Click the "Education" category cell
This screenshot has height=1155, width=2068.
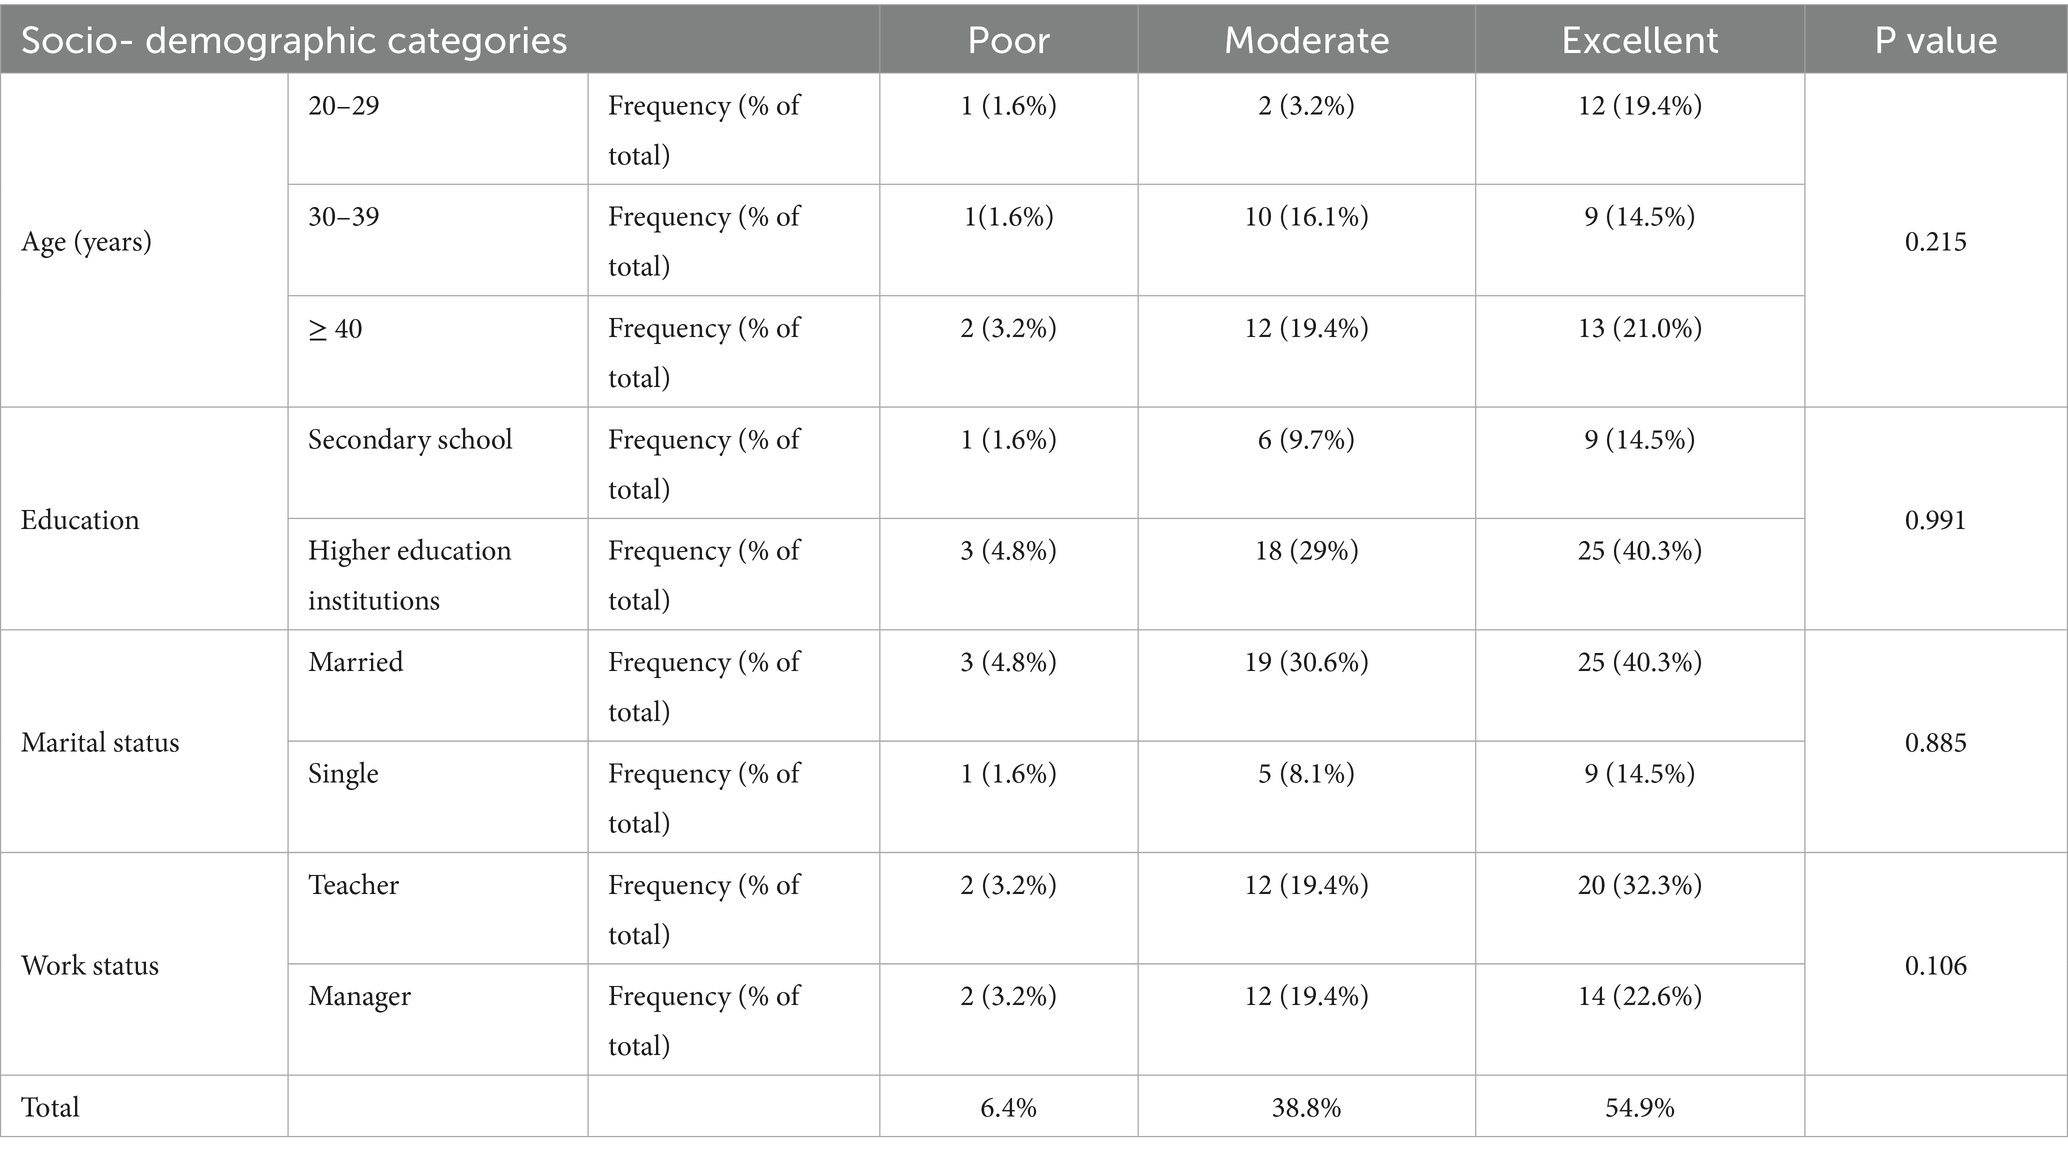(80, 520)
